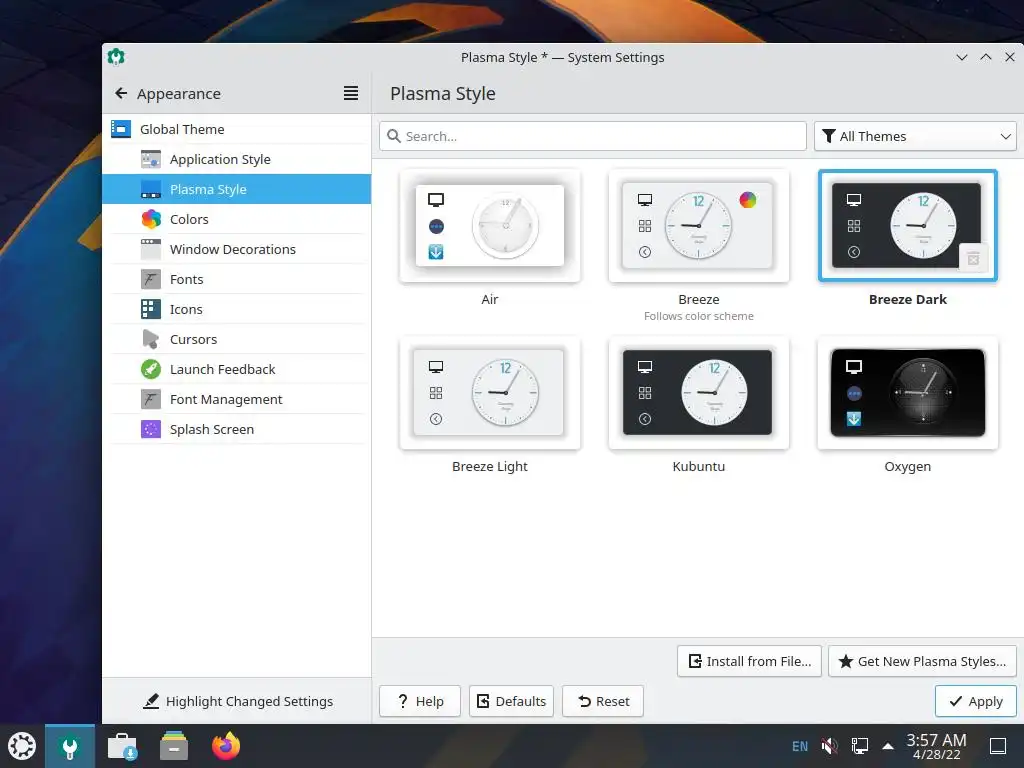The height and width of the screenshot is (768, 1024).
Task: Open the sidebar hamburger menu
Action: pyautogui.click(x=351, y=93)
